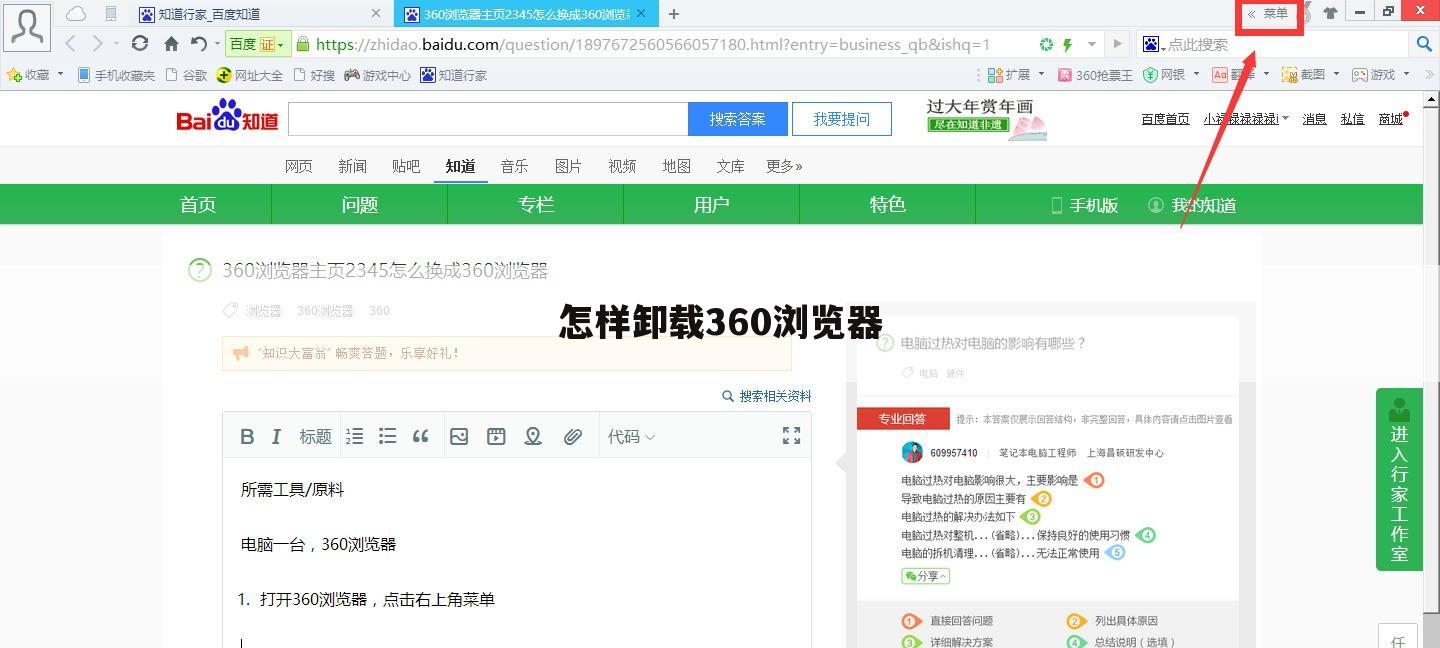
Task: Open the 网址大全 bookmark
Action: point(250,75)
